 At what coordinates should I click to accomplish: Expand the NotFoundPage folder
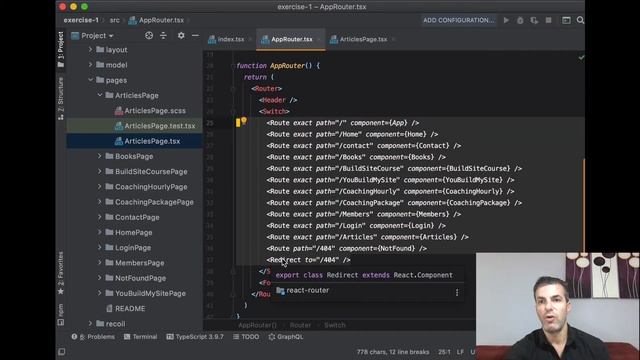[100, 278]
